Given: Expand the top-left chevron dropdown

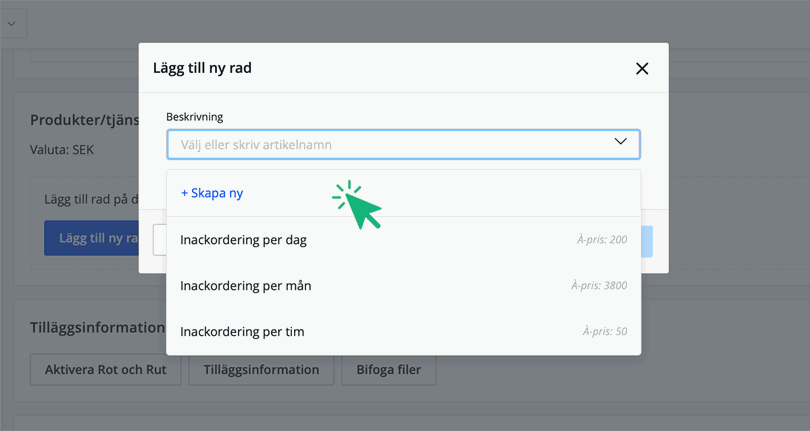Looking at the screenshot, I should (x=11, y=24).
